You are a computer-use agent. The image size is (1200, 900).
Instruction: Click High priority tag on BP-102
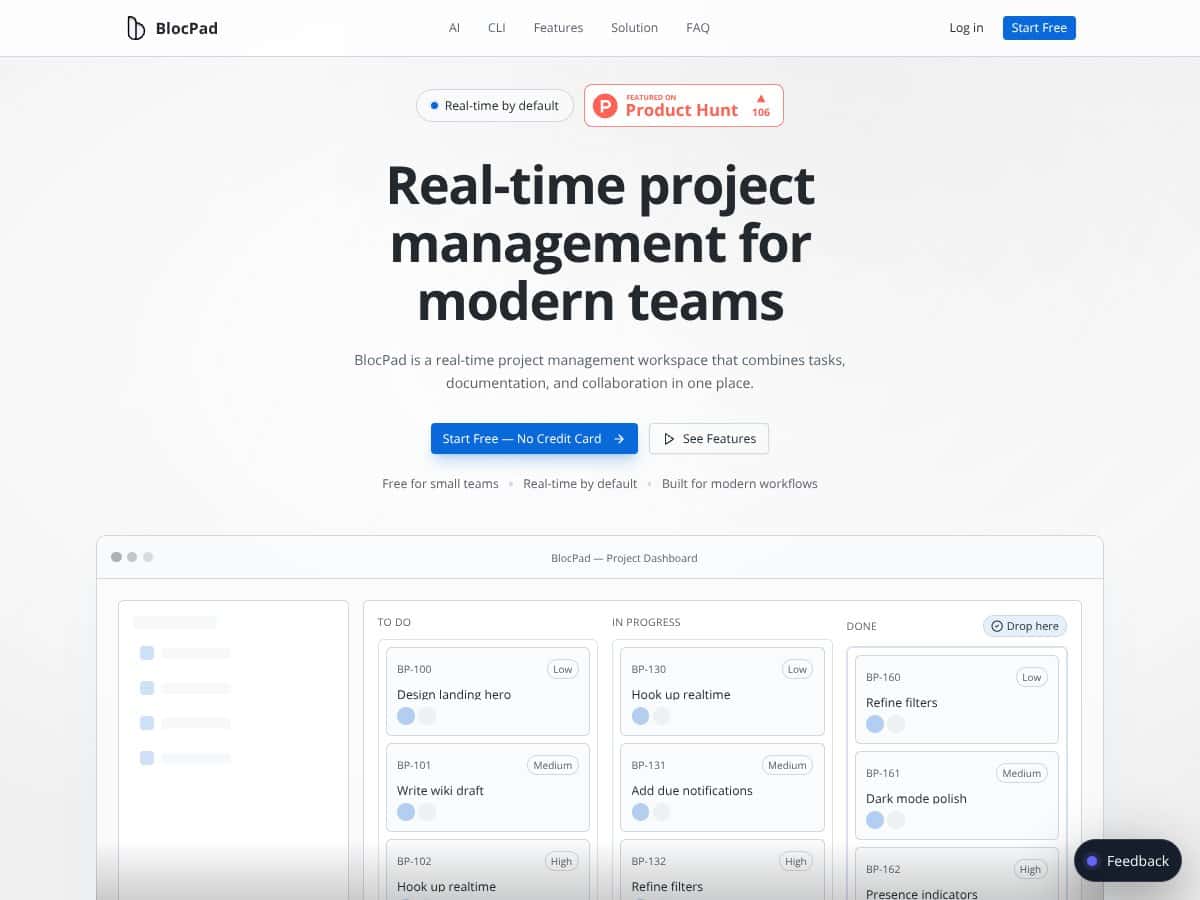[562, 861]
